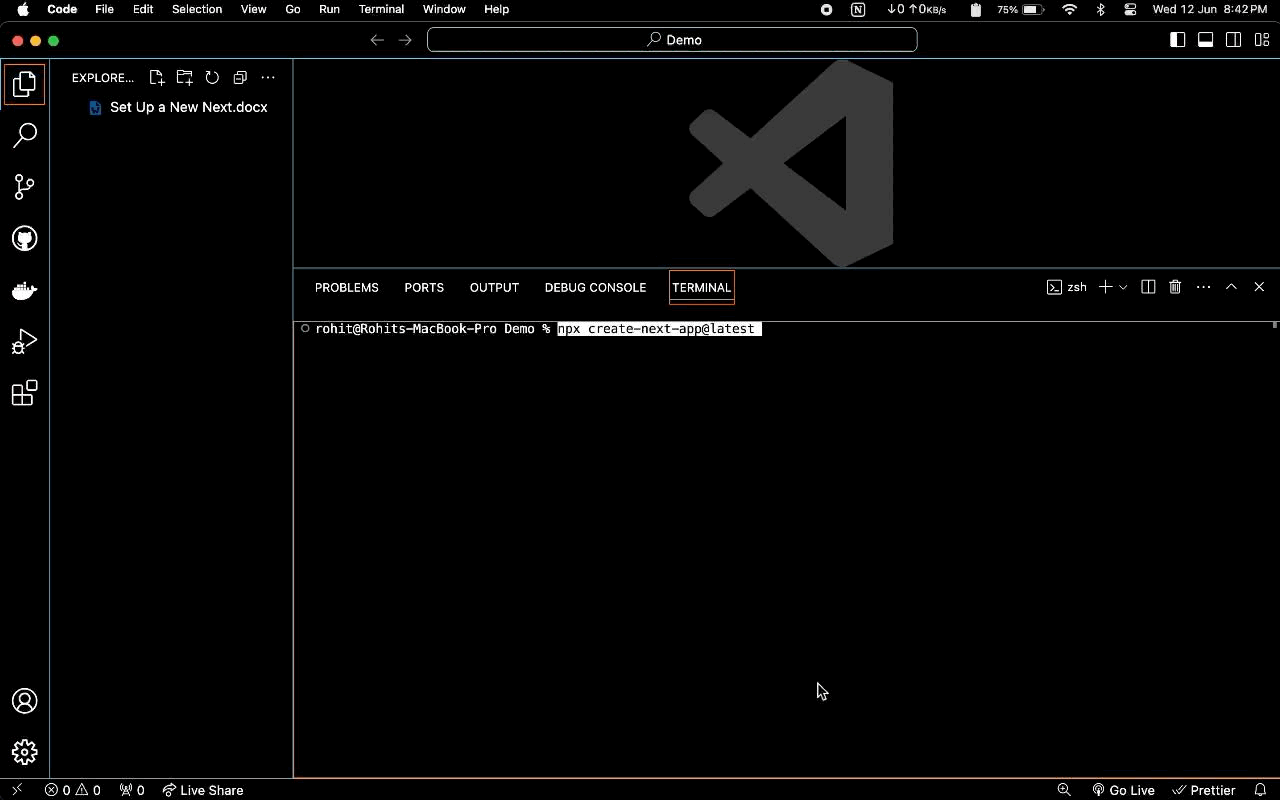Open the Selection menu
This screenshot has width=1280, height=800.
pos(197,9)
